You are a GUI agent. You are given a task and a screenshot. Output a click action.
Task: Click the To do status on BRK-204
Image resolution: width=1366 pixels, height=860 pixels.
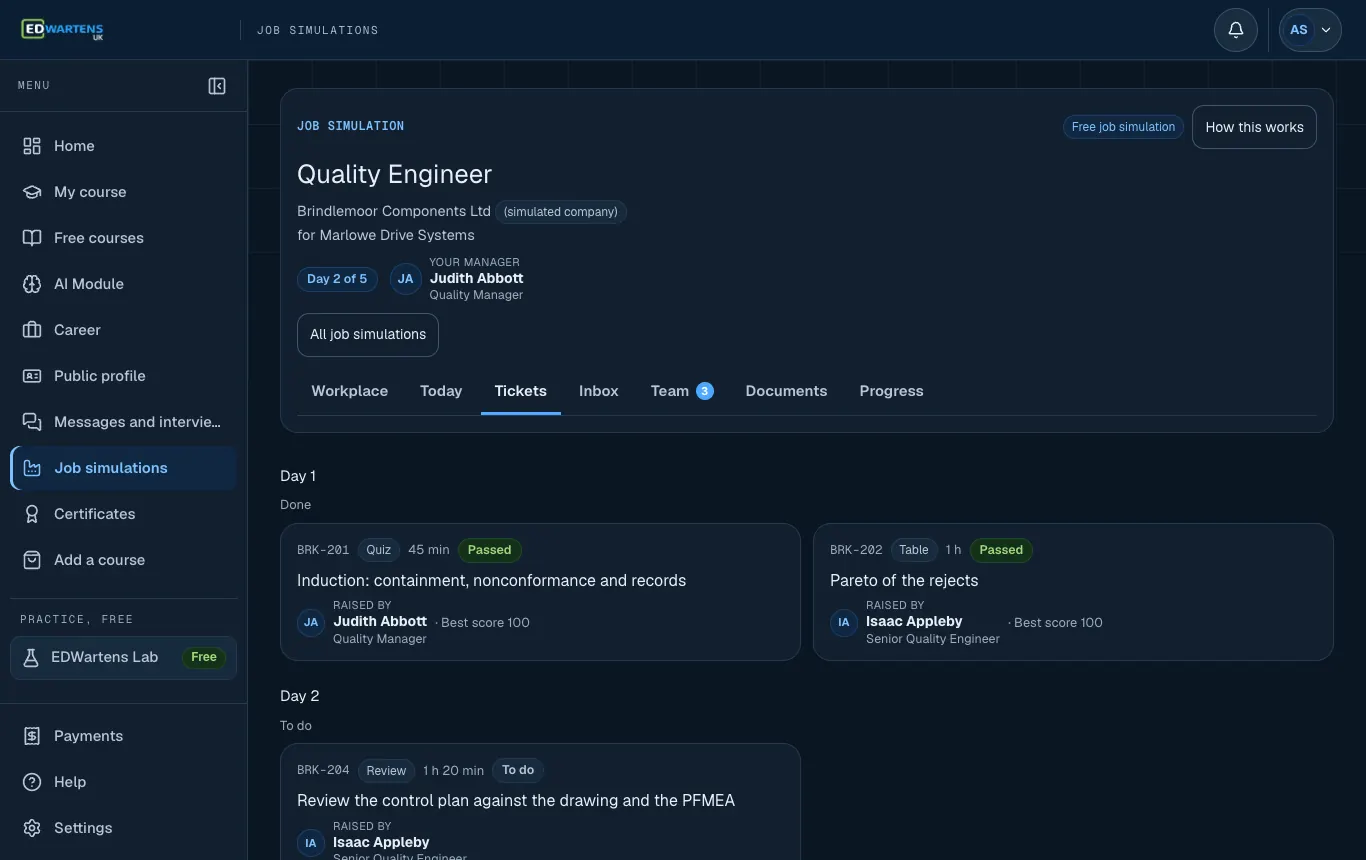[518, 770]
